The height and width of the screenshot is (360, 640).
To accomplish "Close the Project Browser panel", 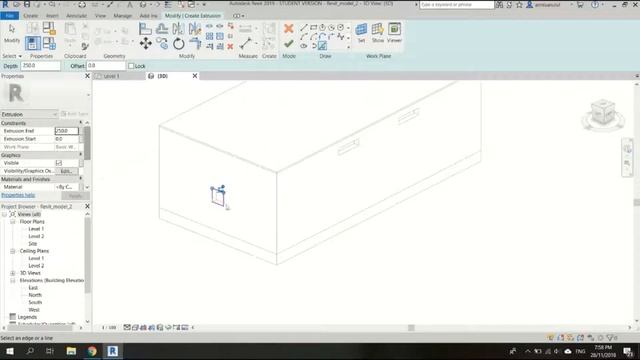I will pos(87,206).
